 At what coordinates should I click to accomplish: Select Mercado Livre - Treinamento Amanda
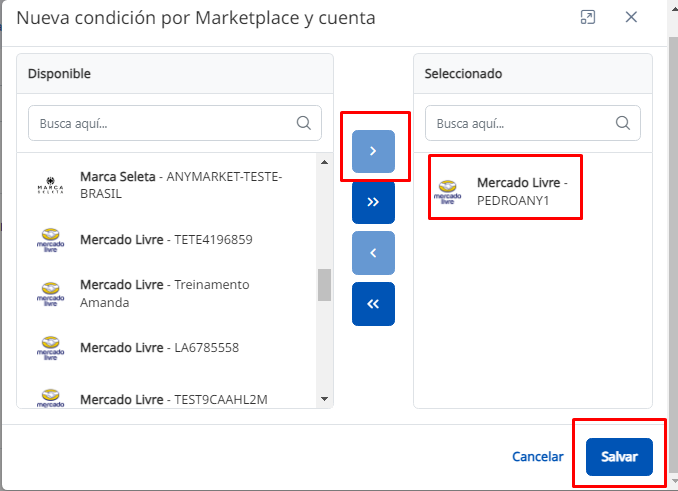[166, 294]
